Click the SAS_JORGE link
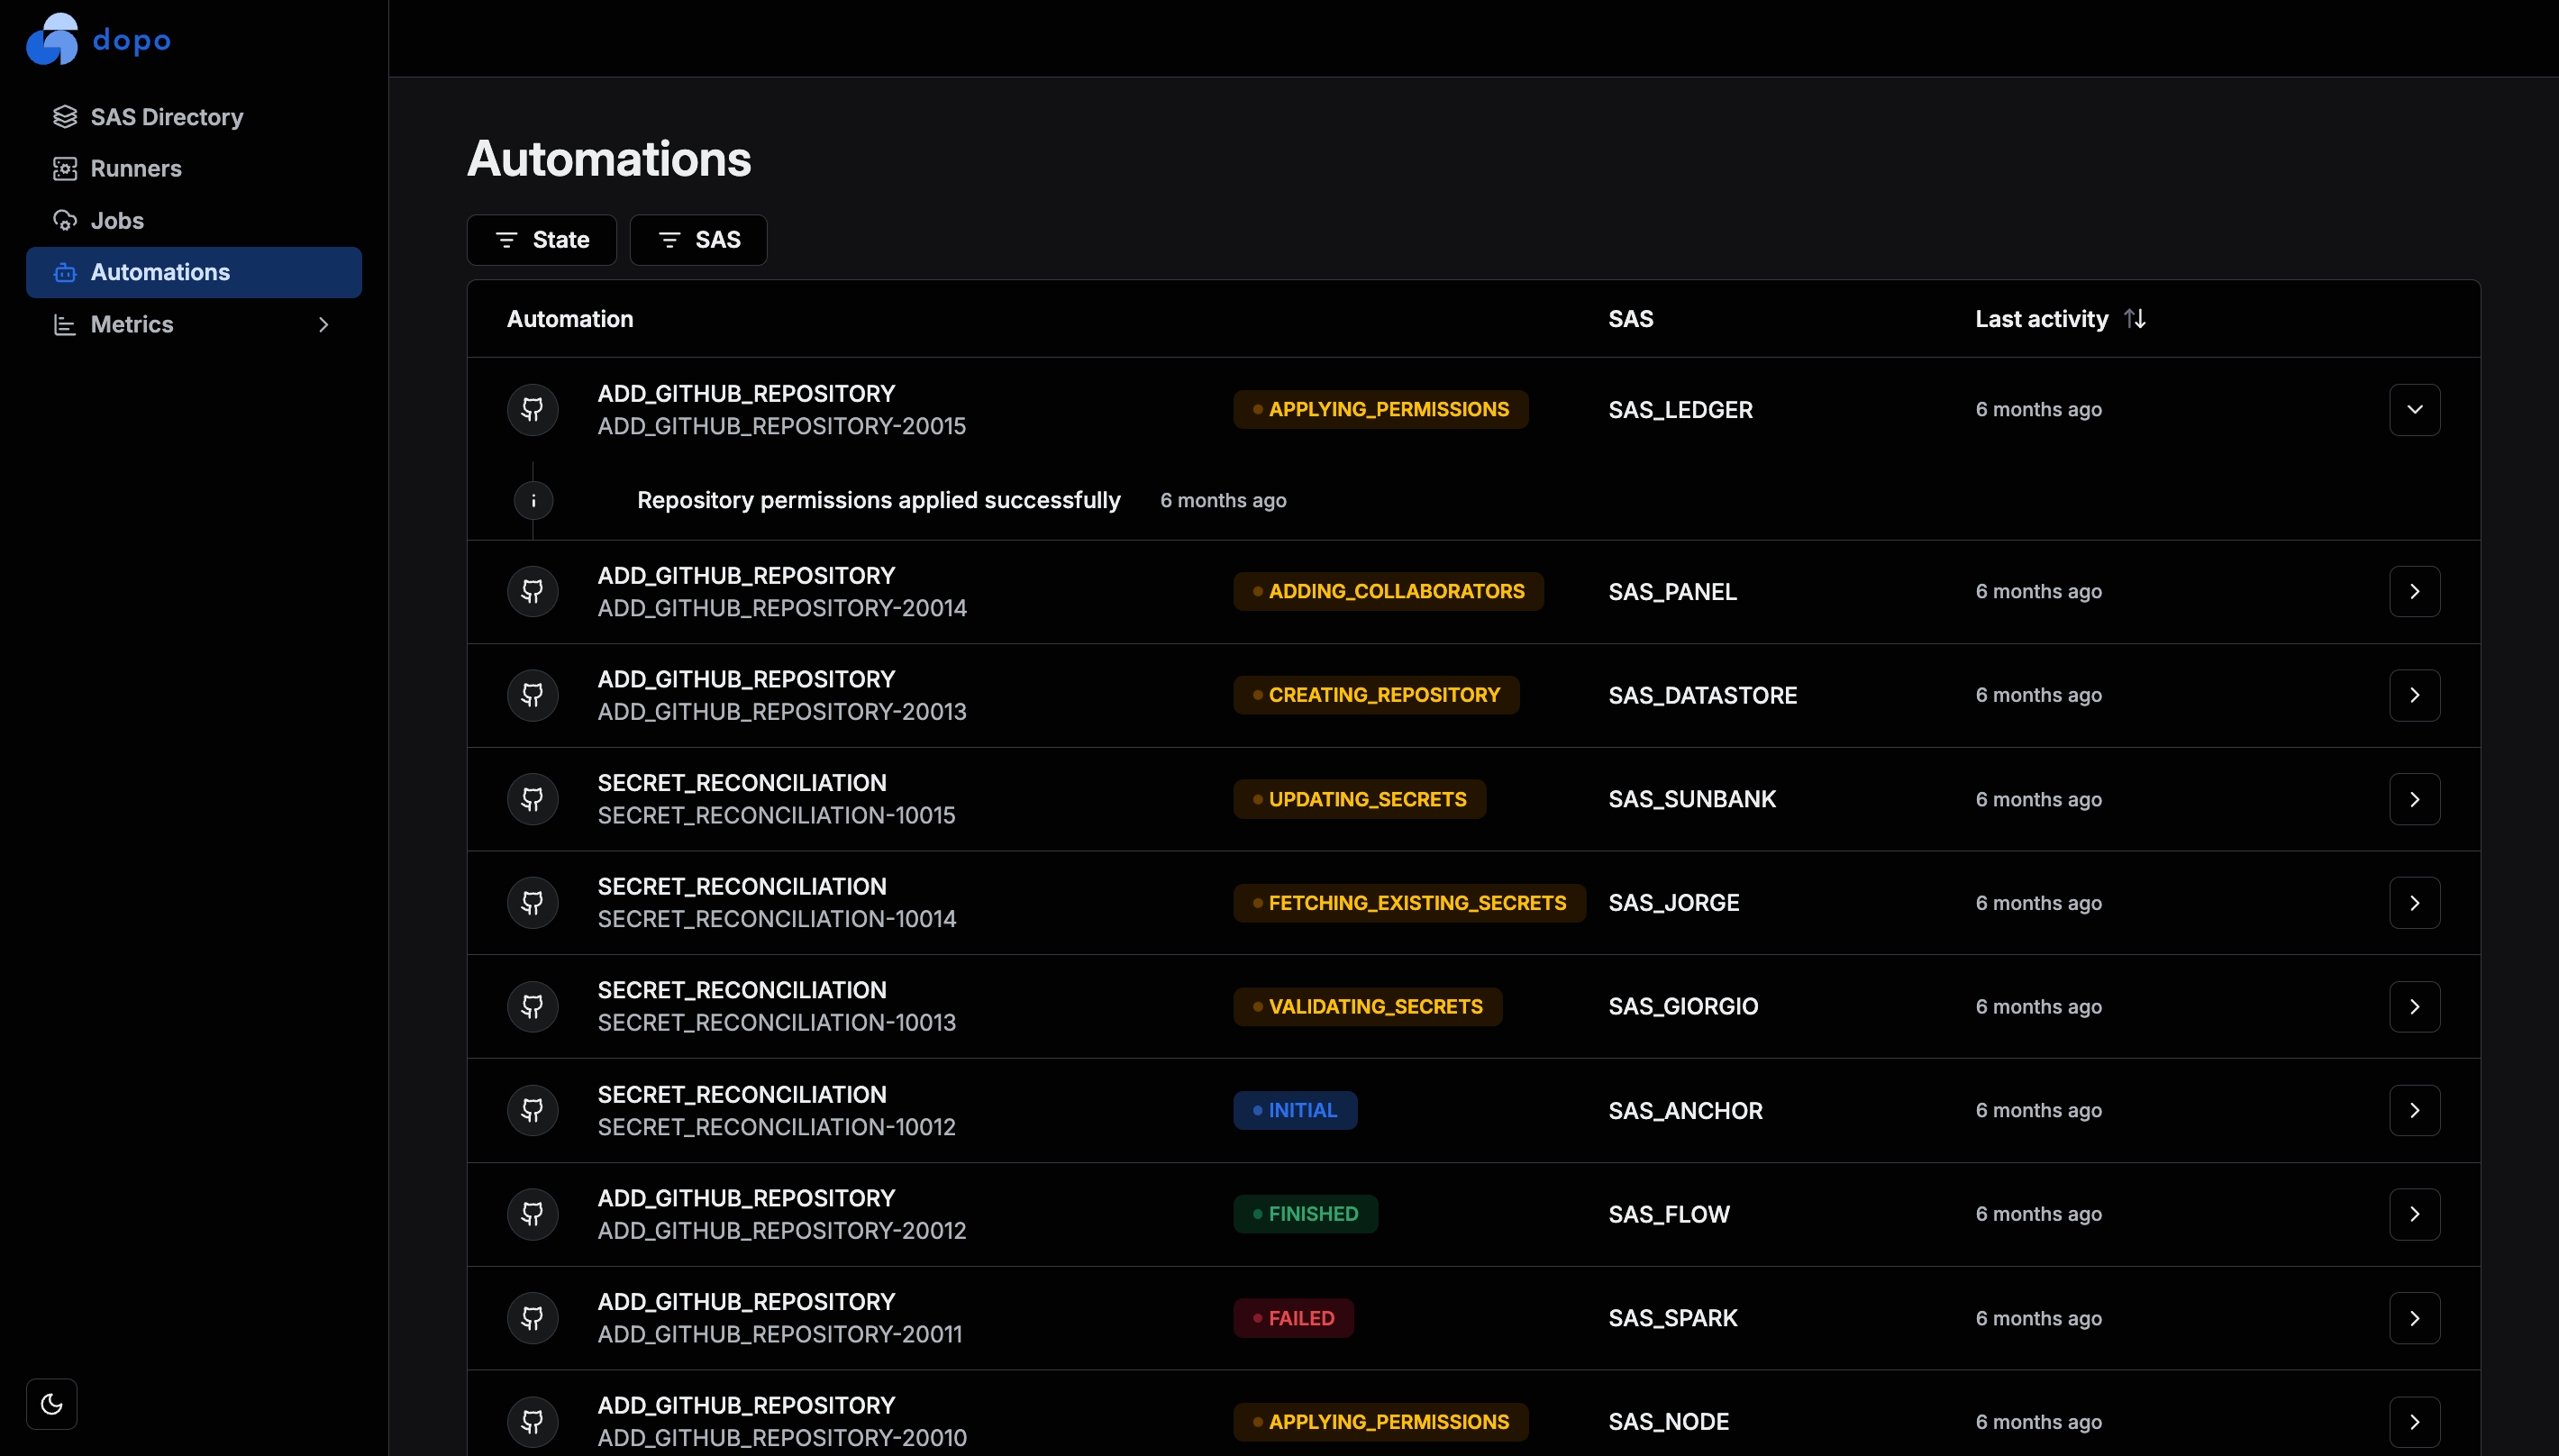Image resolution: width=2559 pixels, height=1456 pixels. [1673, 903]
